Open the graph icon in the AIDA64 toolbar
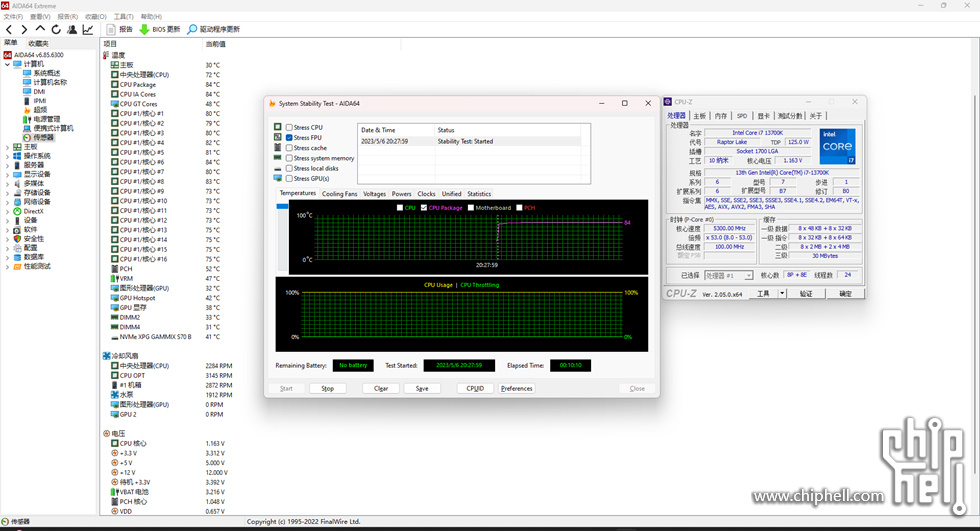The width and height of the screenshot is (980, 531). pos(88,29)
